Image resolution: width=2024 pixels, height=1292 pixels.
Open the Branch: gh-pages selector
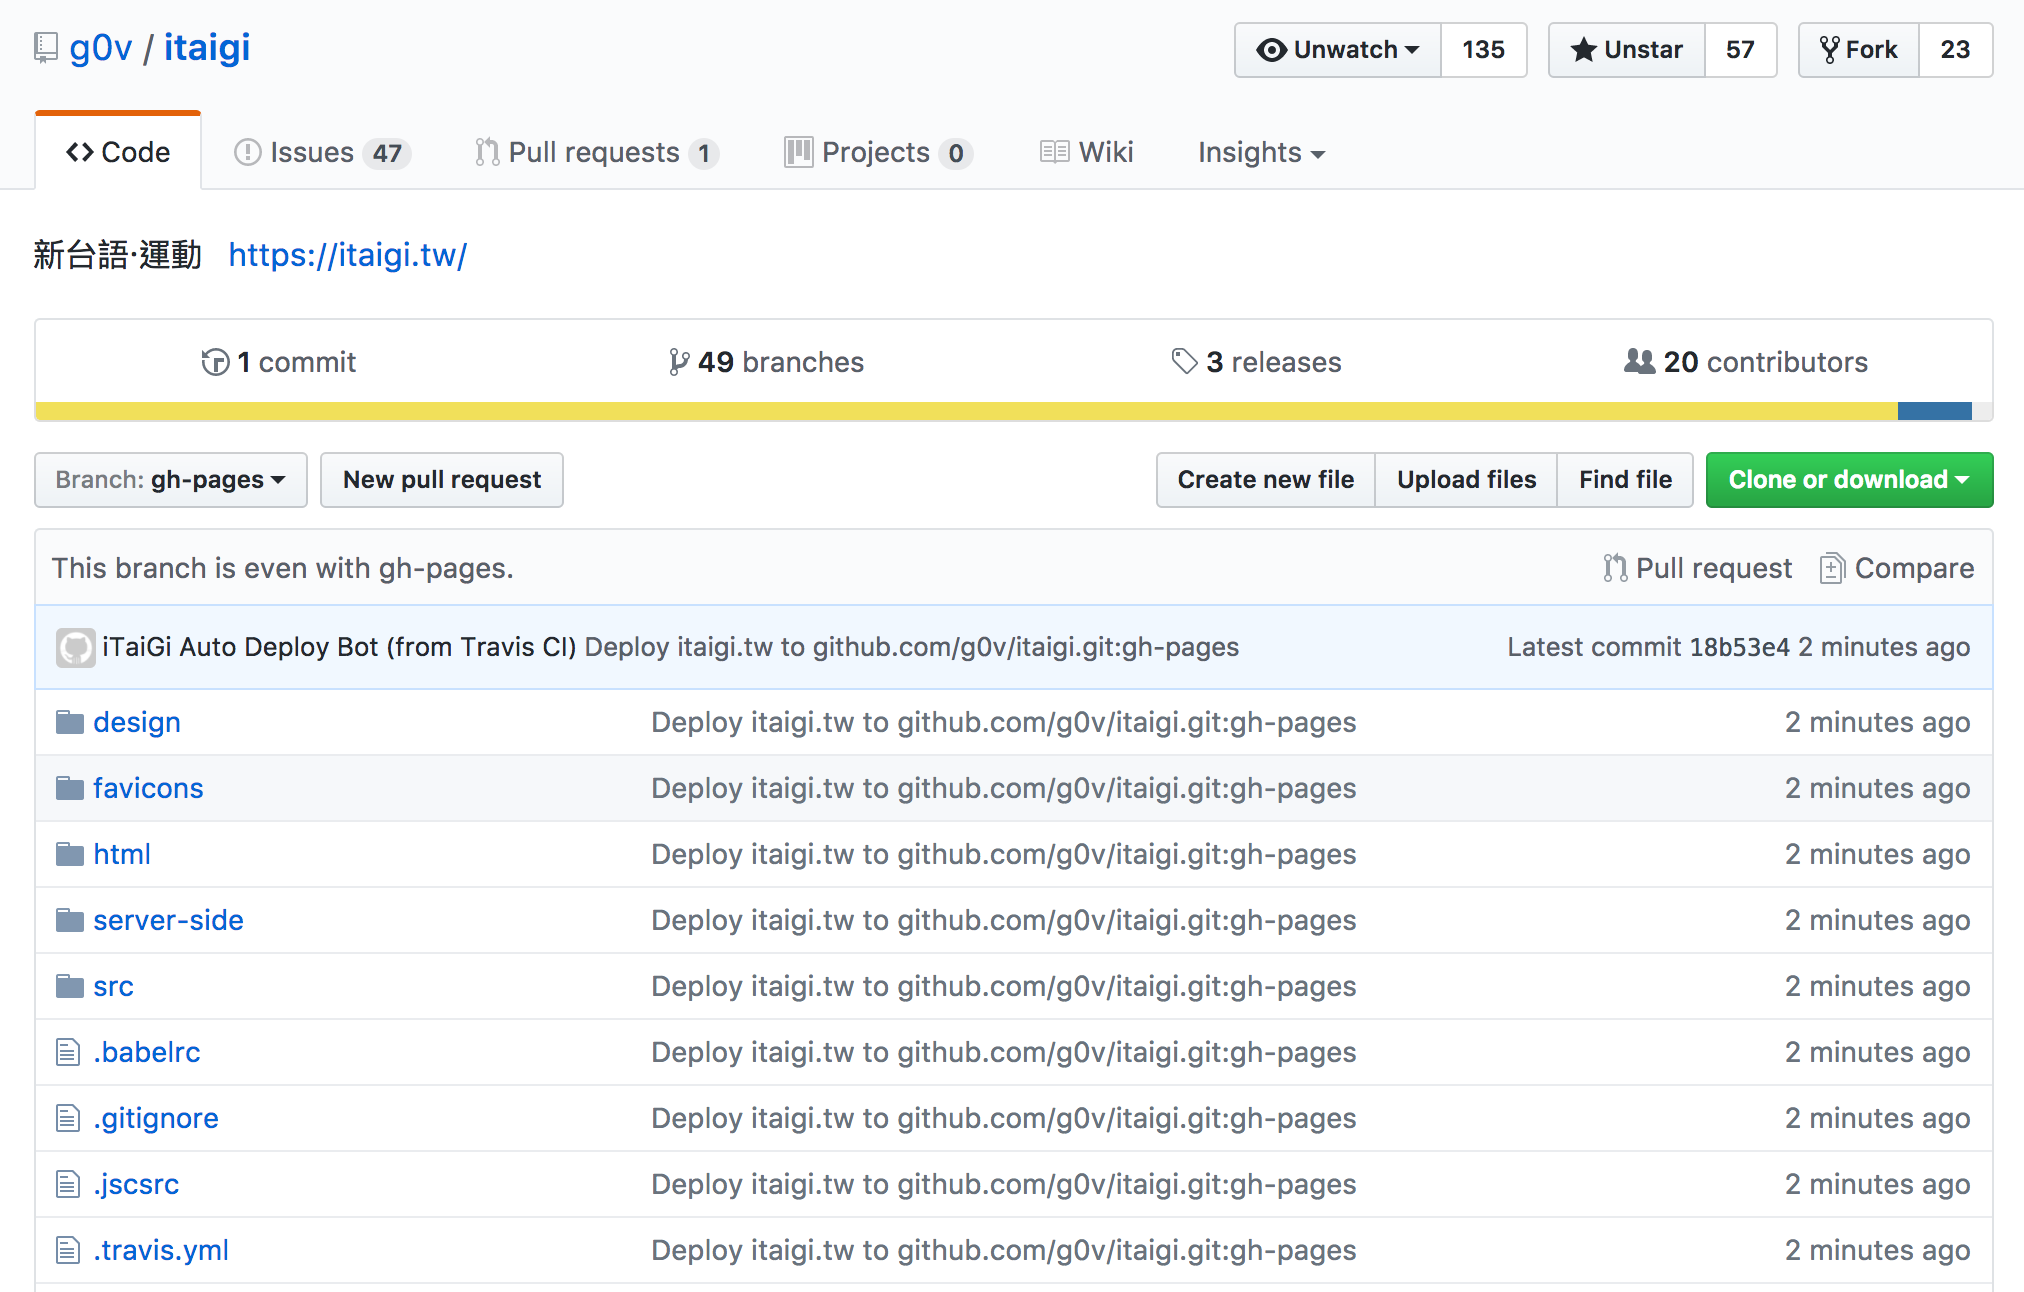pos(171,480)
